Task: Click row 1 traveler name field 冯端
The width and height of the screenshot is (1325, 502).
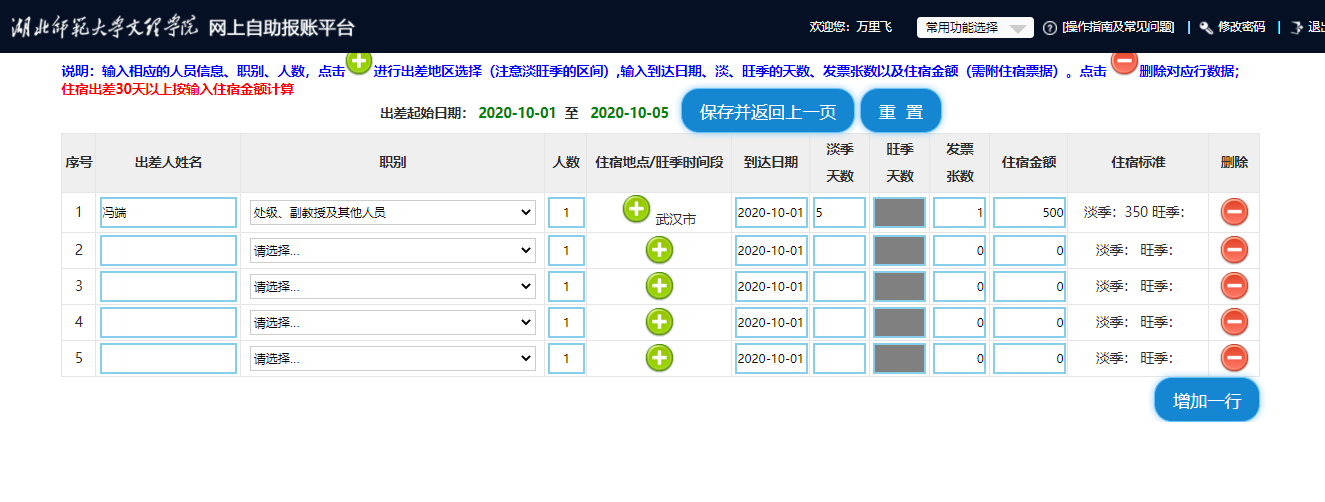Action: 168,212
